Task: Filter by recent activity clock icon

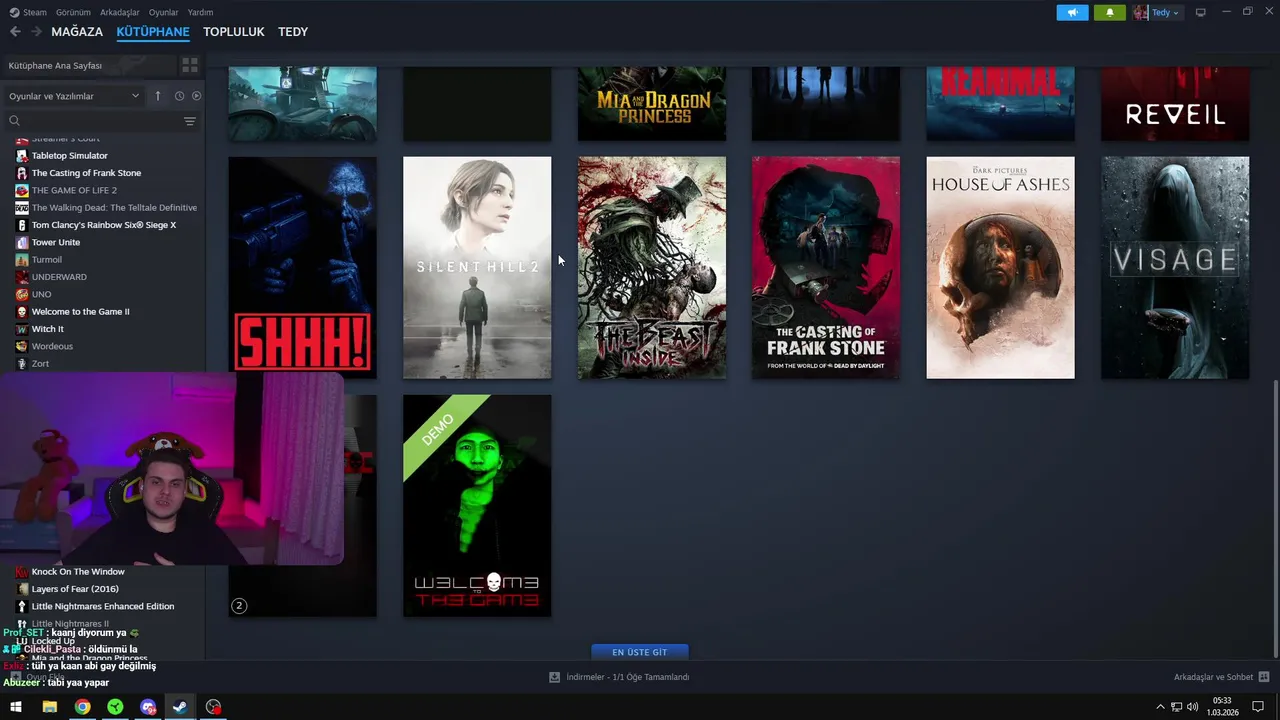Action: coord(179,96)
